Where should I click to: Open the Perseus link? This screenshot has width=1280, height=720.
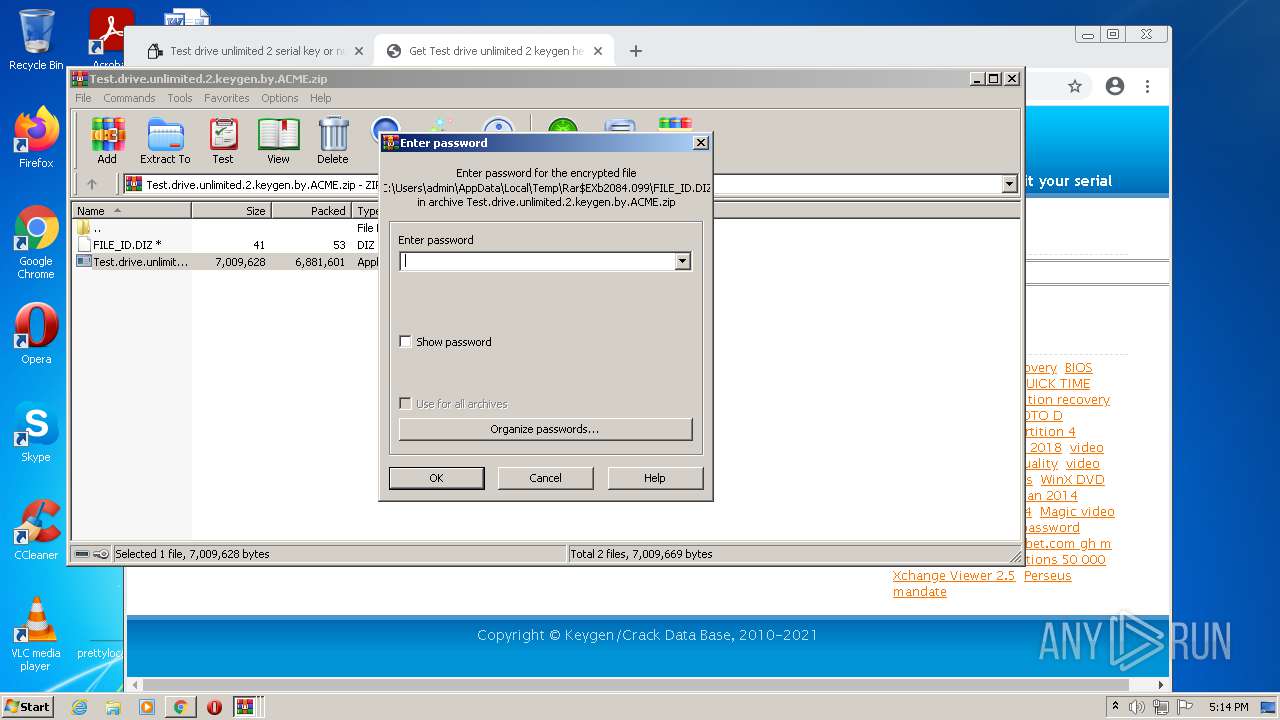pyautogui.click(x=1047, y=576)
